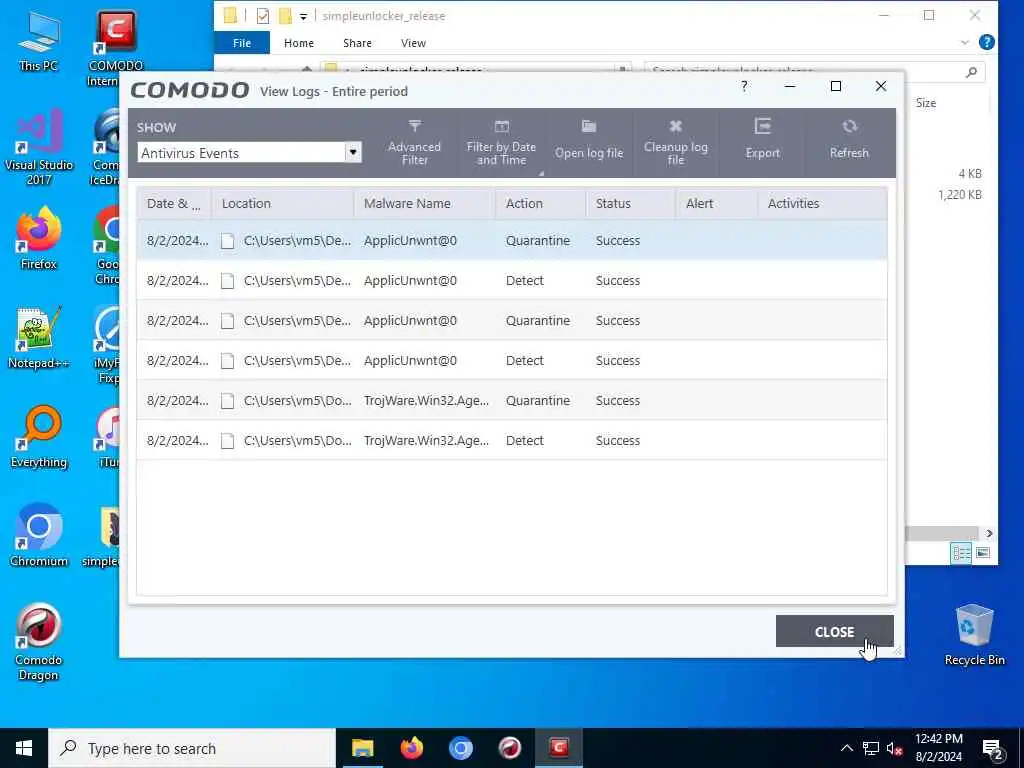Click the Status column header
The image size is (1024, 768).
coord(630,203)
